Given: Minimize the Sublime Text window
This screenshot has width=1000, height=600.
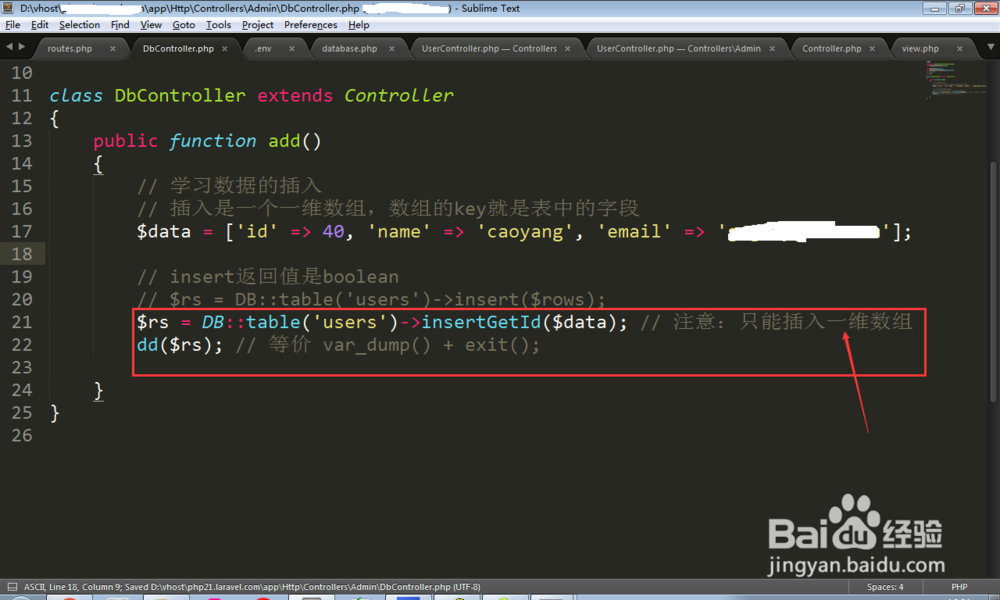Looking at the screenshot, I should point(935,8).
